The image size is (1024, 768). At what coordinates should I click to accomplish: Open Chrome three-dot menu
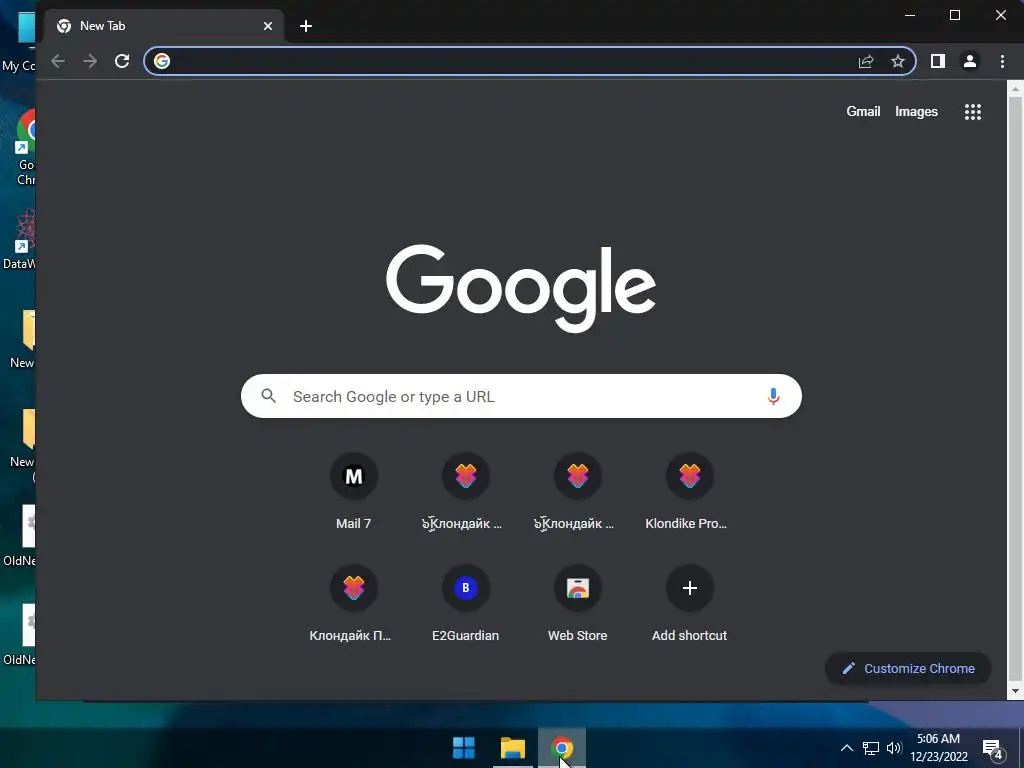[1002, 61]
